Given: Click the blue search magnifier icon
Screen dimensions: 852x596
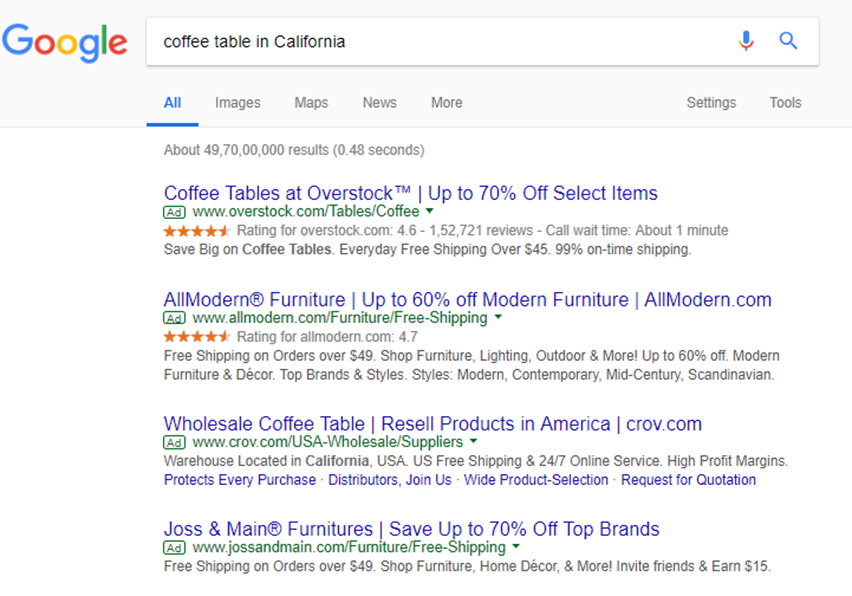Looking at the screenshot, I should [x=788, y=41].
